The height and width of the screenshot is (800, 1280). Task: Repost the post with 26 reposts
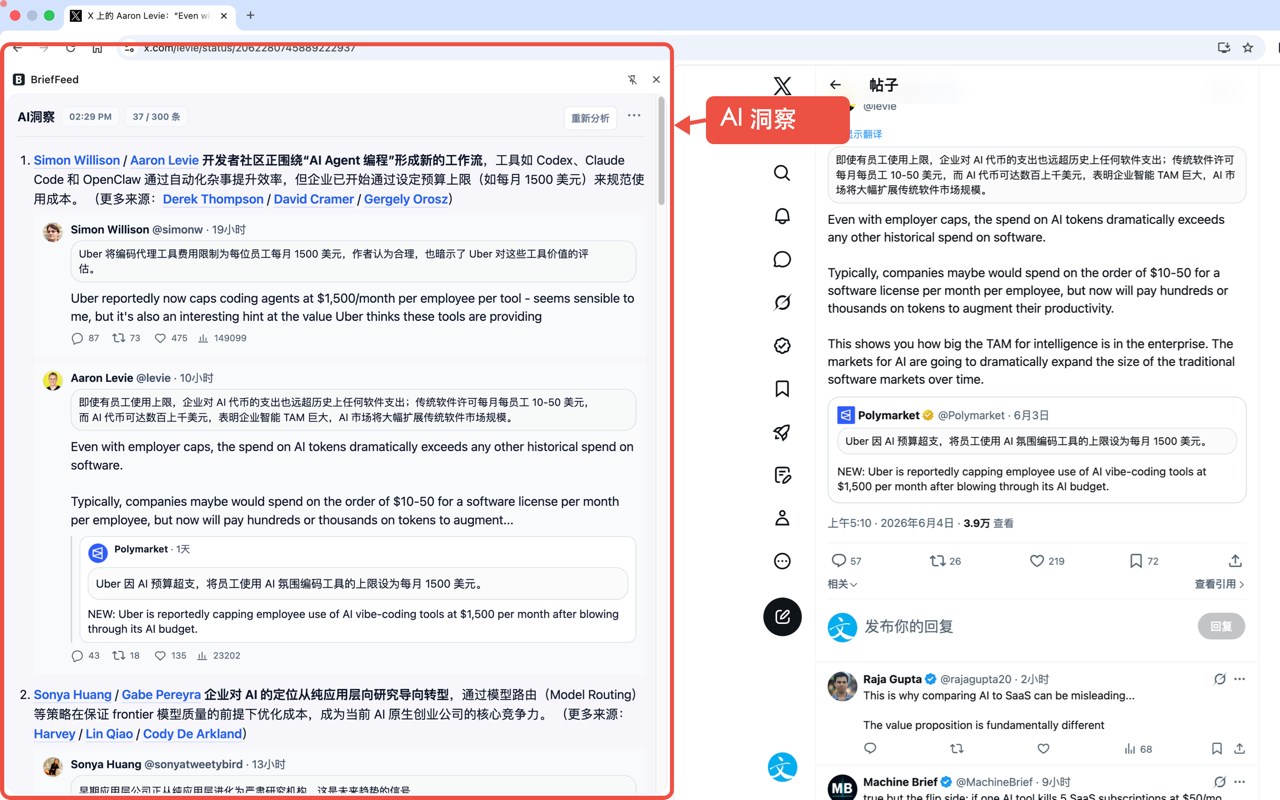[x=937, y=561]
